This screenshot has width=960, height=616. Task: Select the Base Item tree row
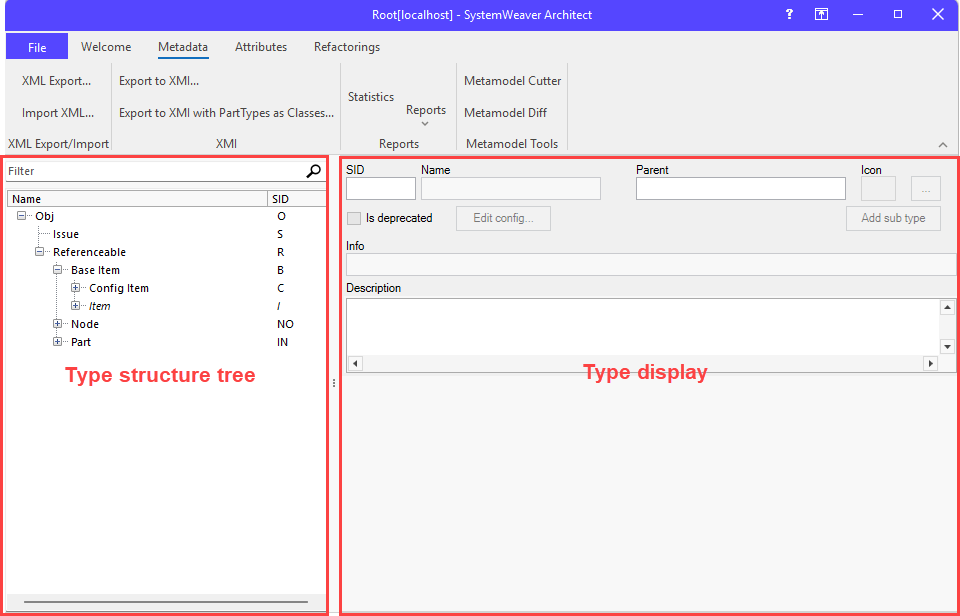[x=95, y=270]
